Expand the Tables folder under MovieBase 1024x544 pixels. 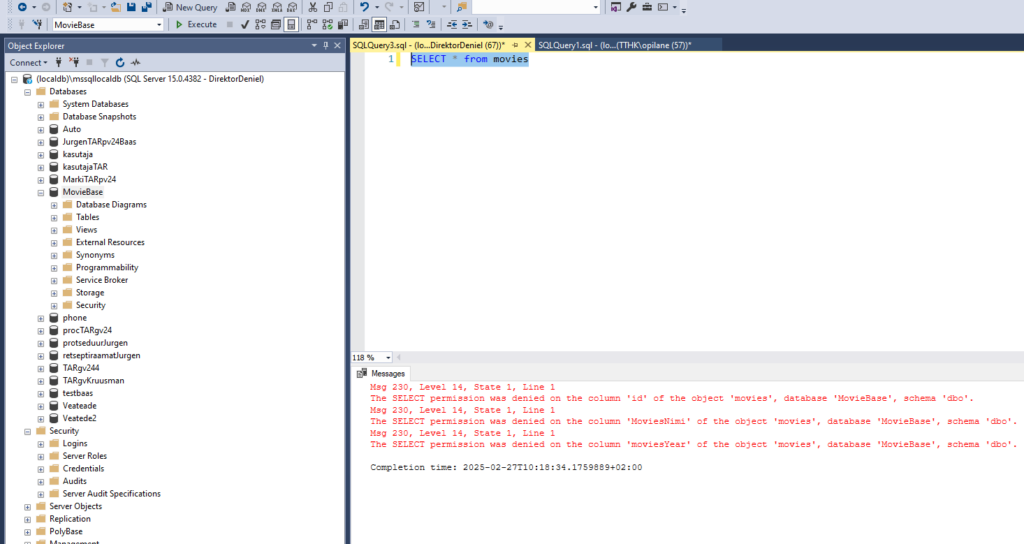click(x=54, y=217)
